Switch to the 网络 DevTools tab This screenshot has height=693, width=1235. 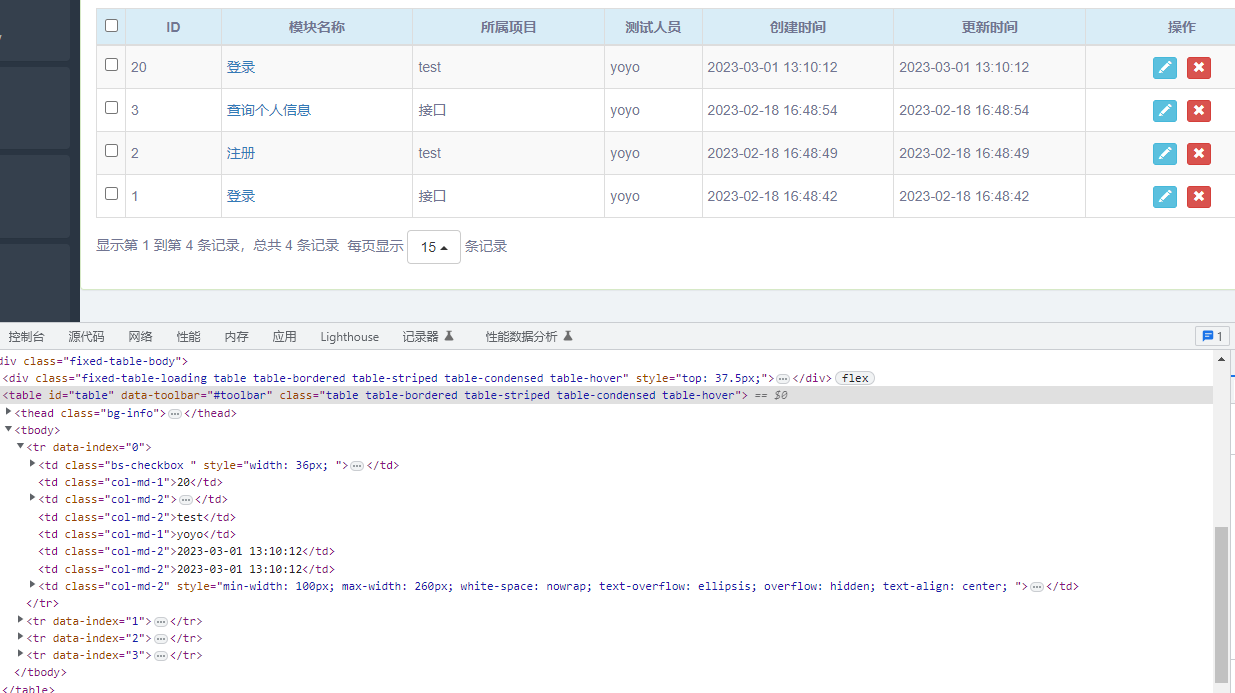140,336
